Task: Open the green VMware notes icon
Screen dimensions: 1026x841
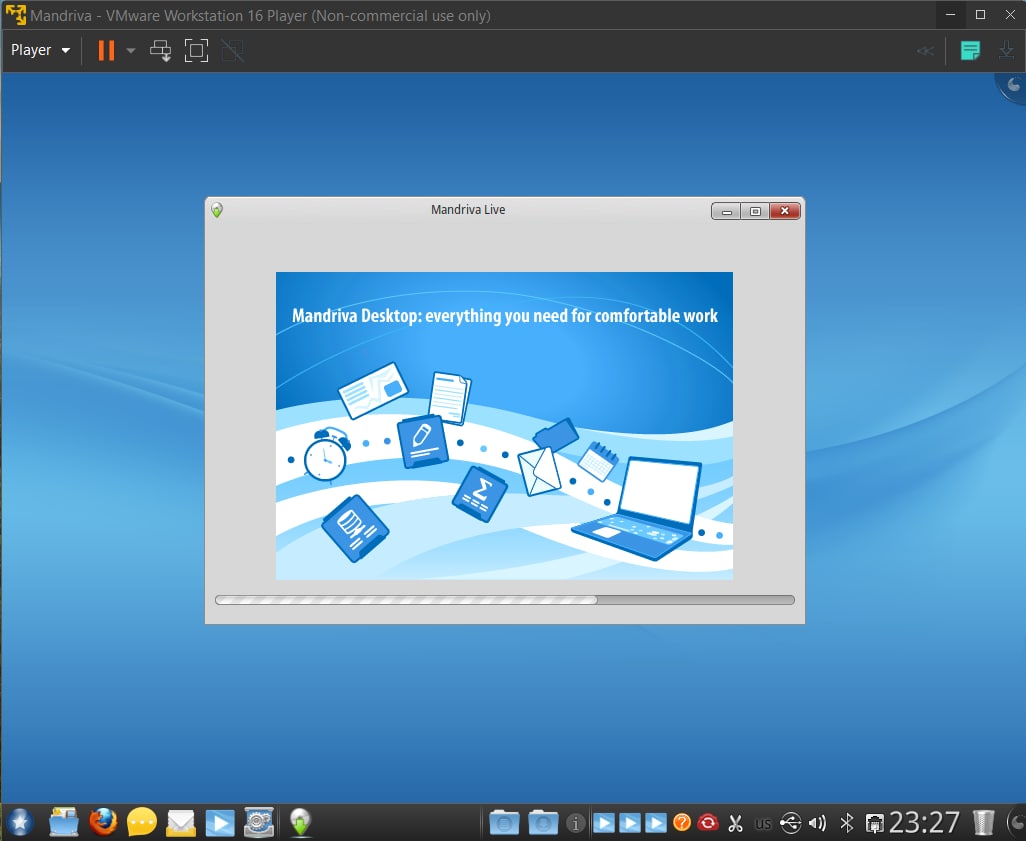Action: click(970, 50)
